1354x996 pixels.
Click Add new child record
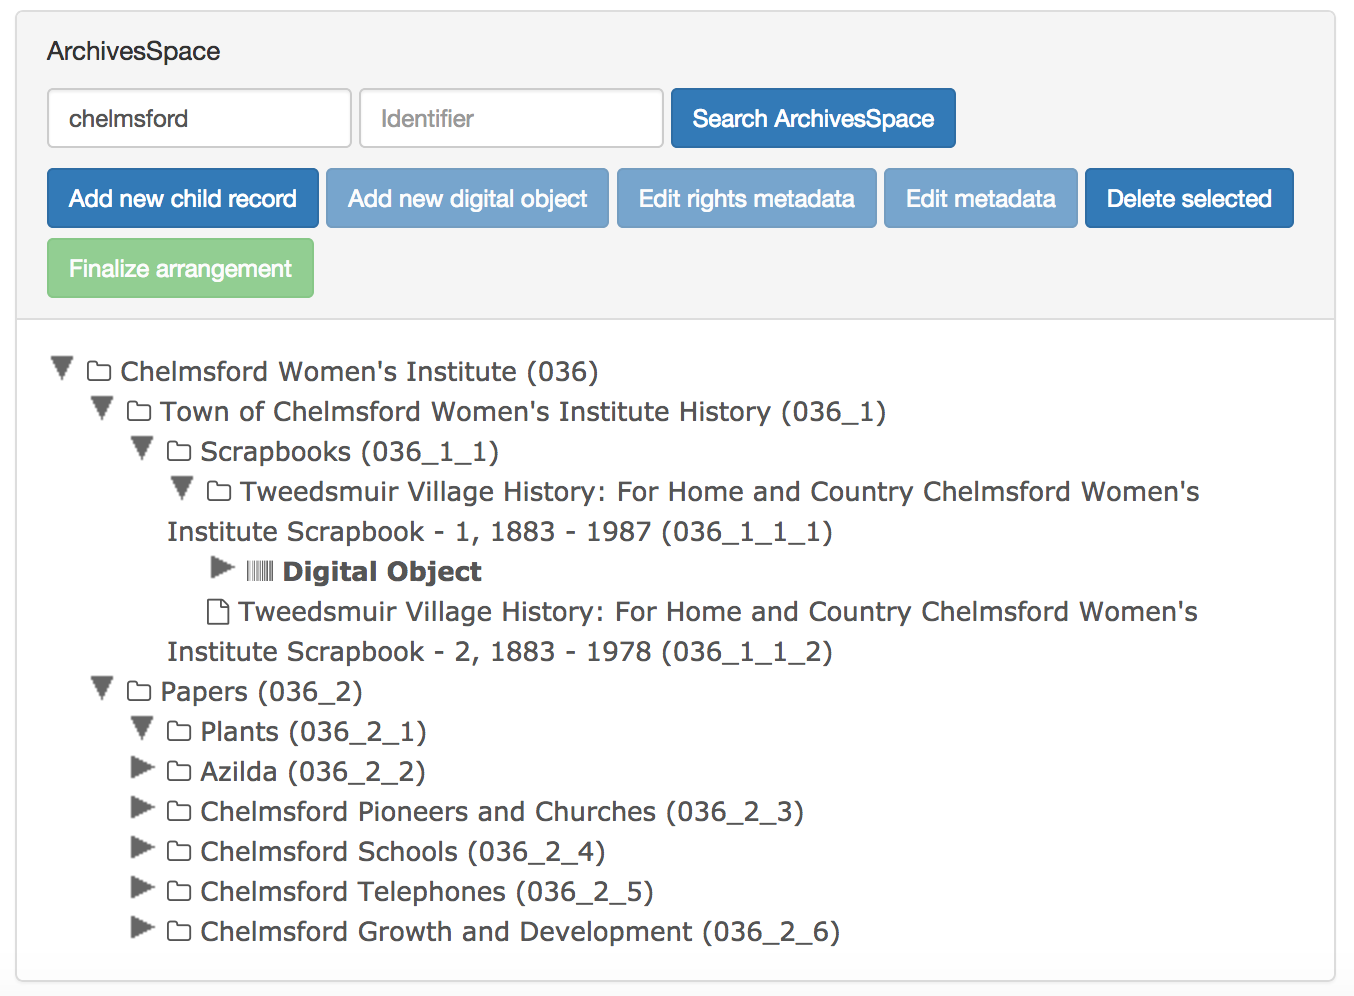click(183, 199)
